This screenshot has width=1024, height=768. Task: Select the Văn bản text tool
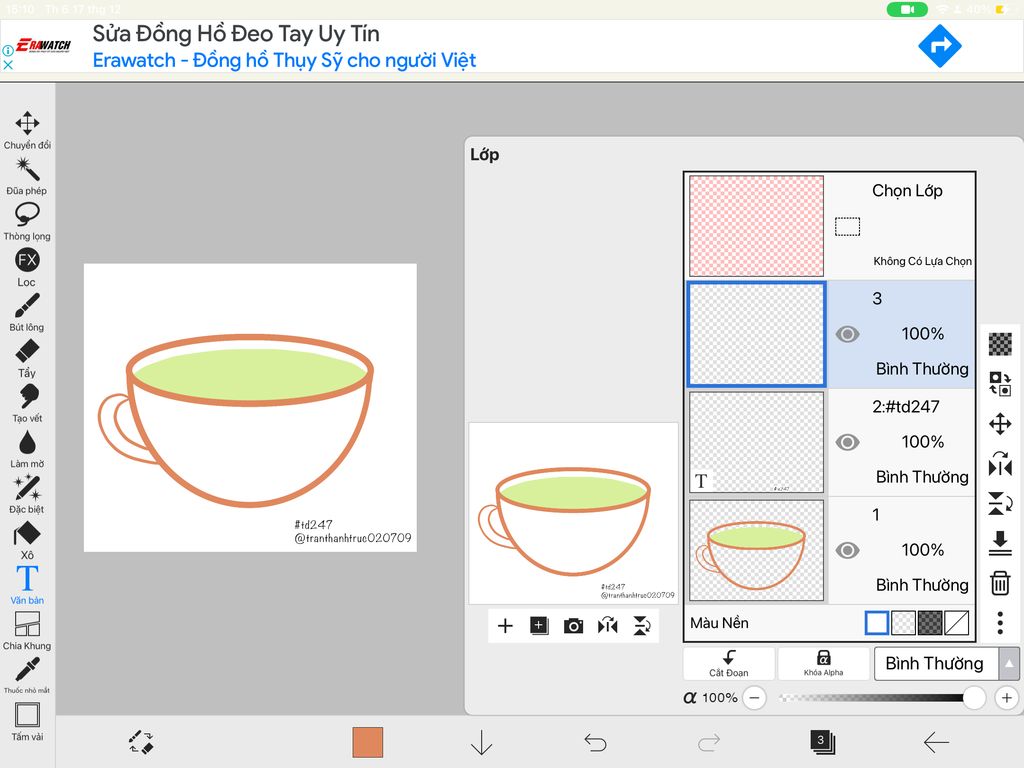pyautogui.click(x=27, y=585)
